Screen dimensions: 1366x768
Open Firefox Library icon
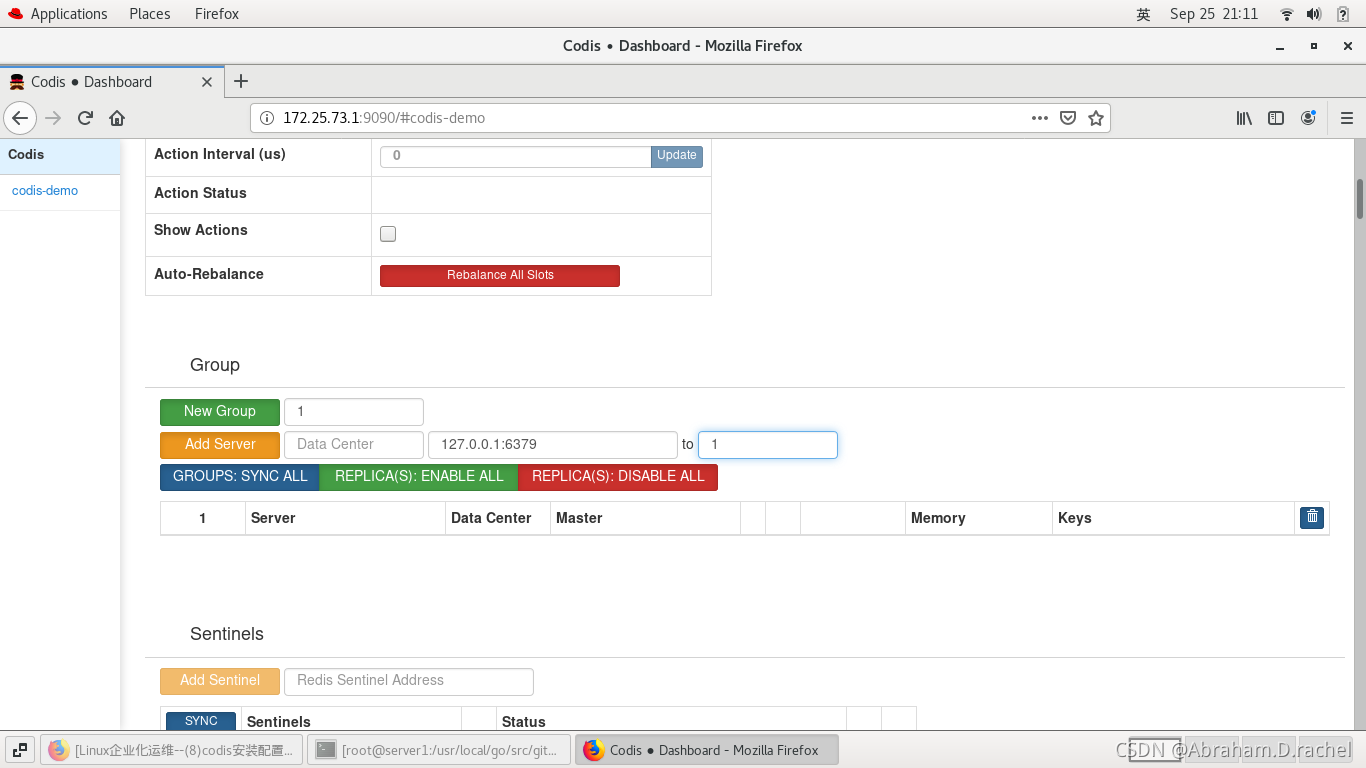tap(1244, 118)
